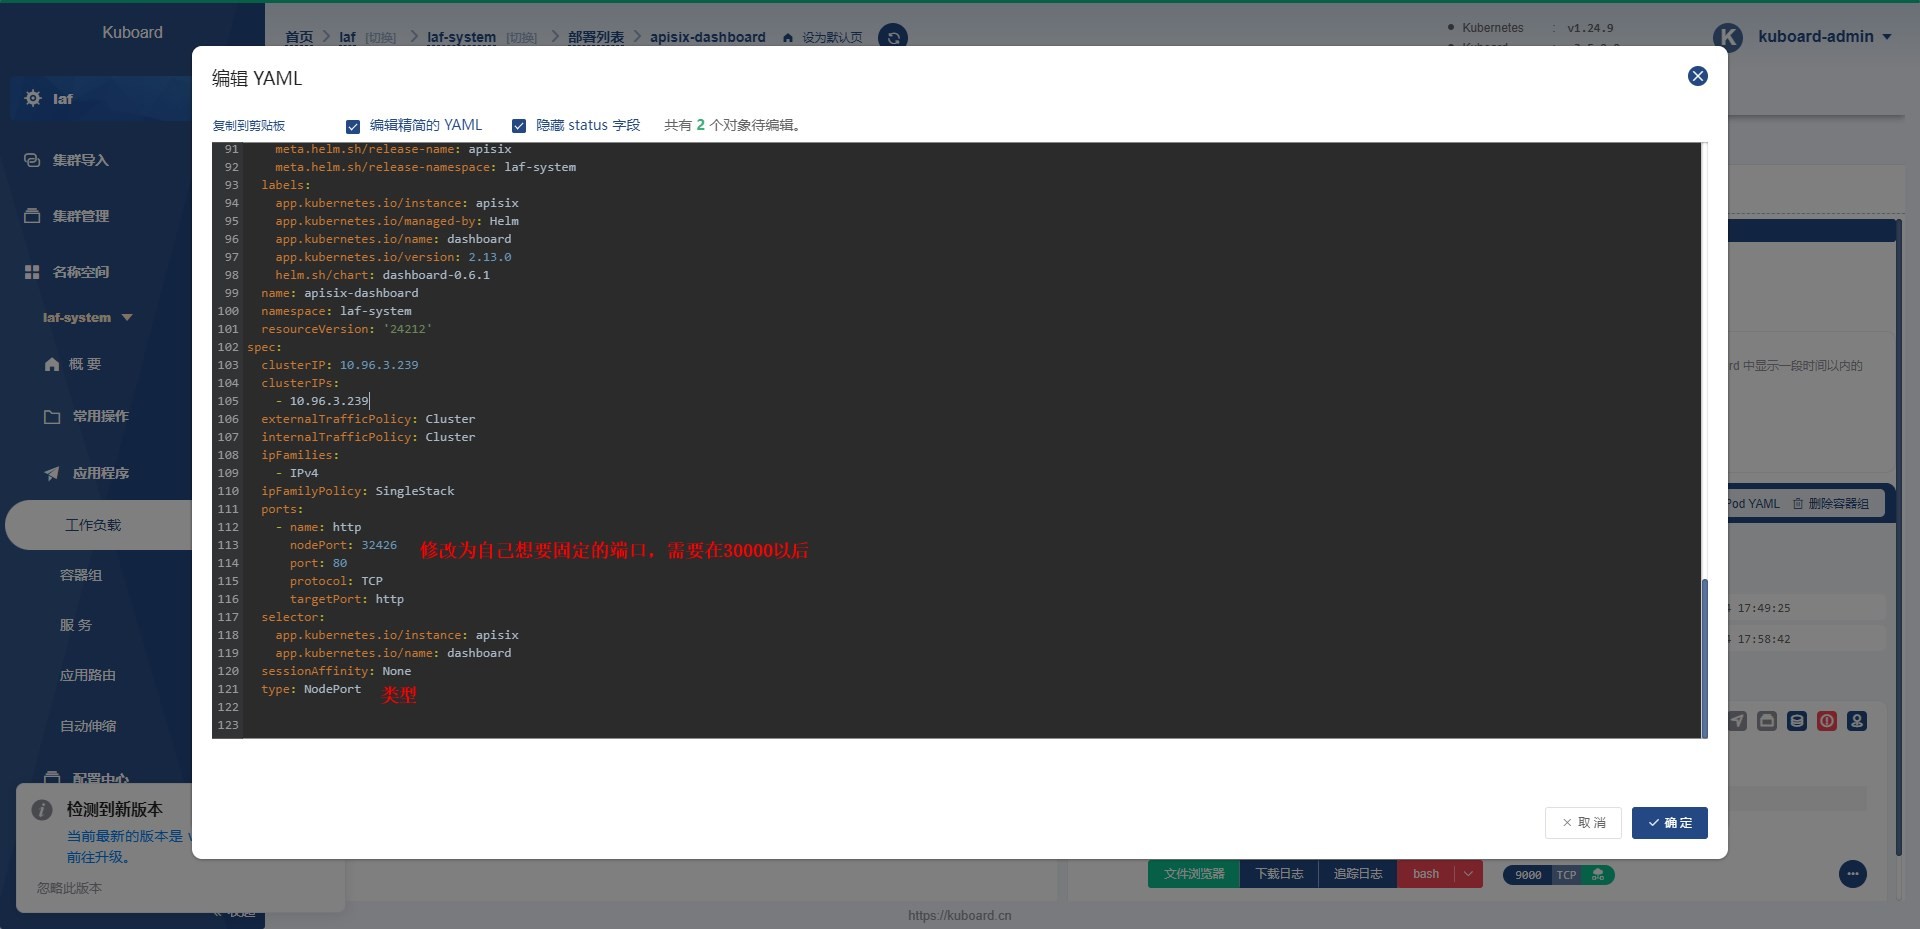Click the user icon in background panel
Image resolution: width=1920 pixels, height=929 pixels.
tap(1857, 721)
